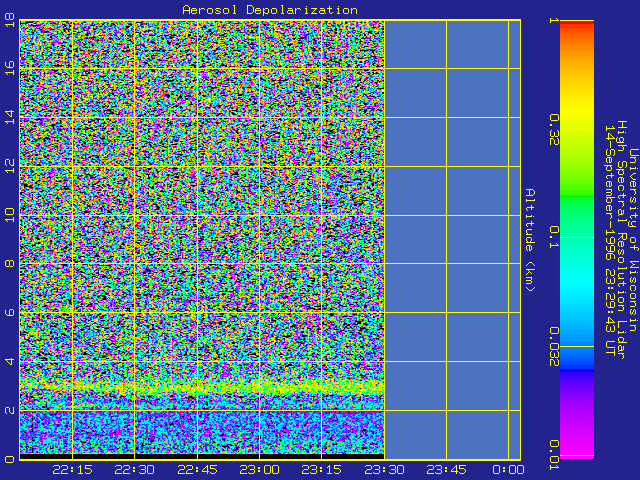Click the altitude axis label 0
This screenshot has height=480, width=640.
click(x=10, y=459)
